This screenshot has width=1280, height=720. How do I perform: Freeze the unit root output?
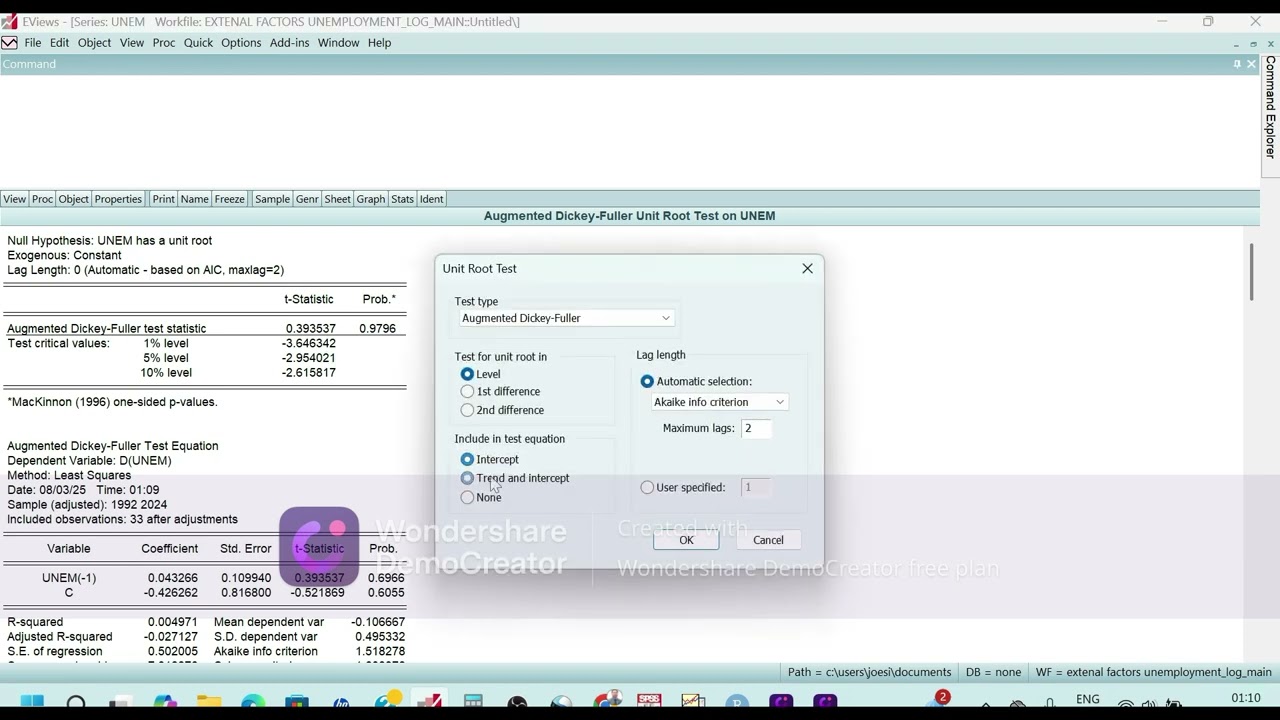(229, 199)
